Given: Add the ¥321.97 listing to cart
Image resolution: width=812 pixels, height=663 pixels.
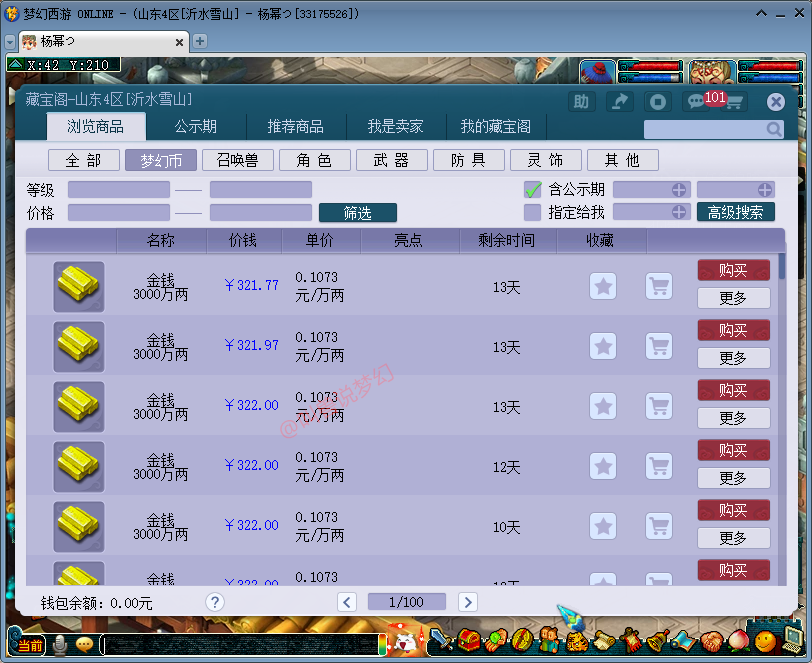Looking at the screenshot, I should point(659,347).
